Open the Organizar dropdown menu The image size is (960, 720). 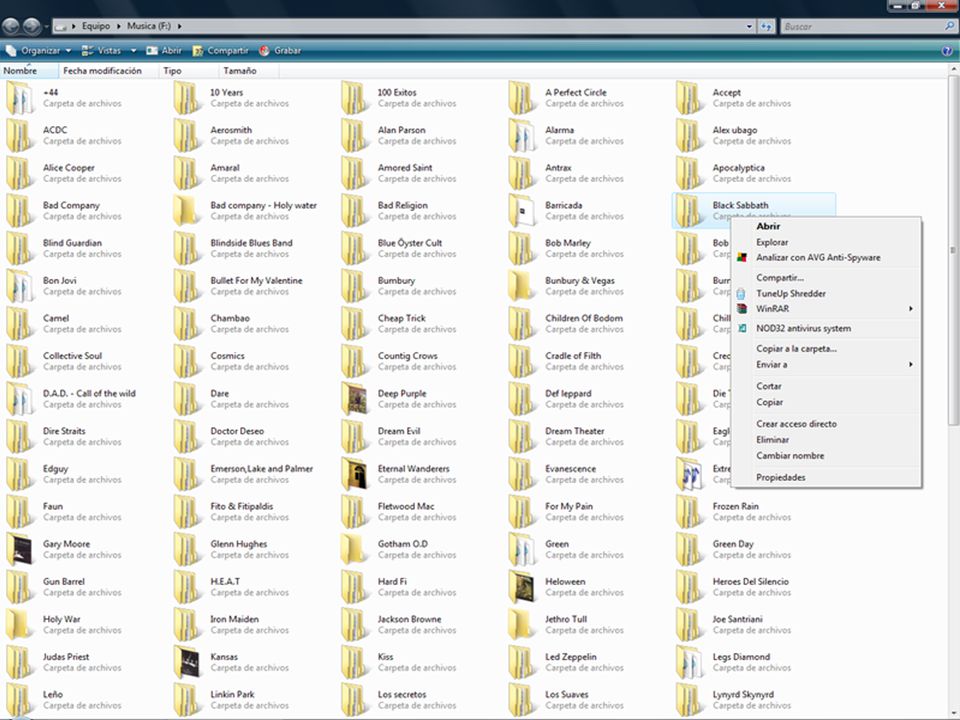[38, 51]
